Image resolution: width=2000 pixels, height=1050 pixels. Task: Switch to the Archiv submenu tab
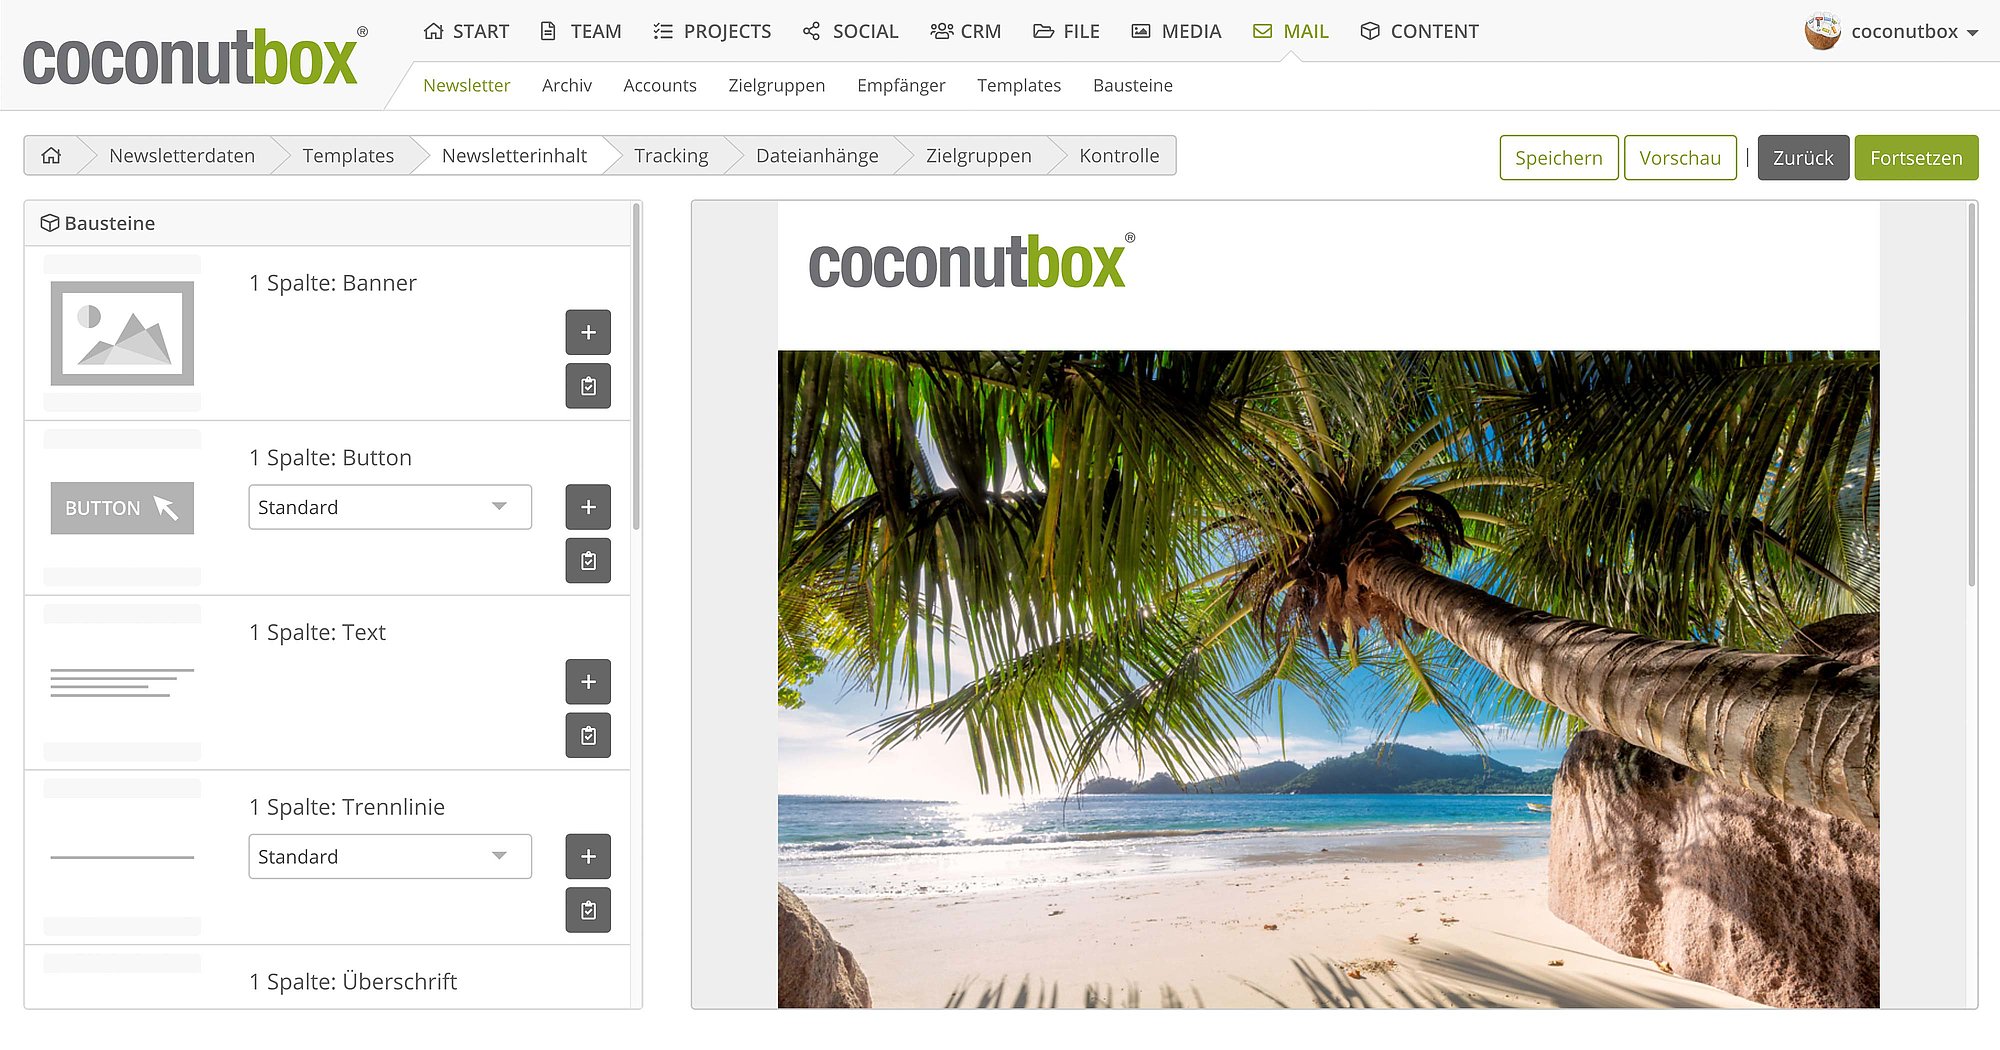[x=567, y=85]
